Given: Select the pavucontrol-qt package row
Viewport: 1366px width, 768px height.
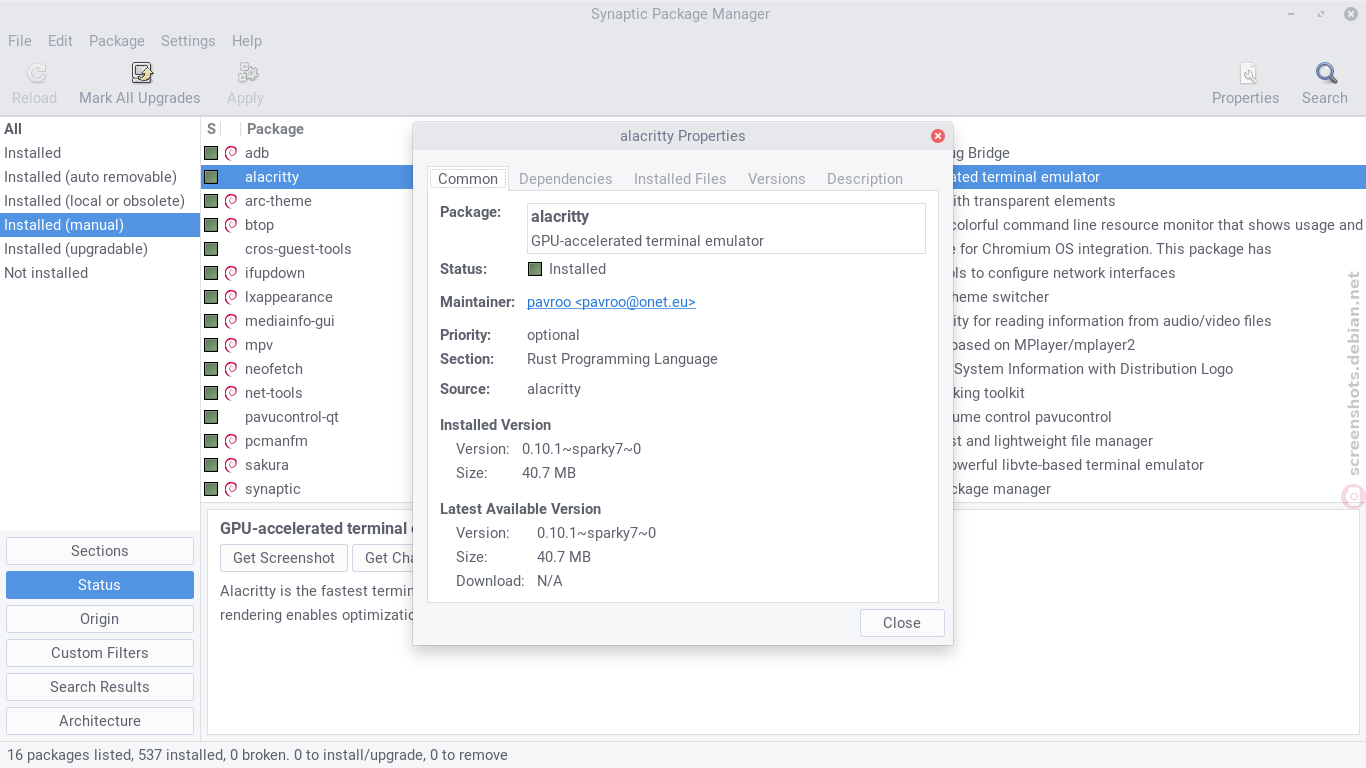Looking at the screenshot, I should coord(292,417).
